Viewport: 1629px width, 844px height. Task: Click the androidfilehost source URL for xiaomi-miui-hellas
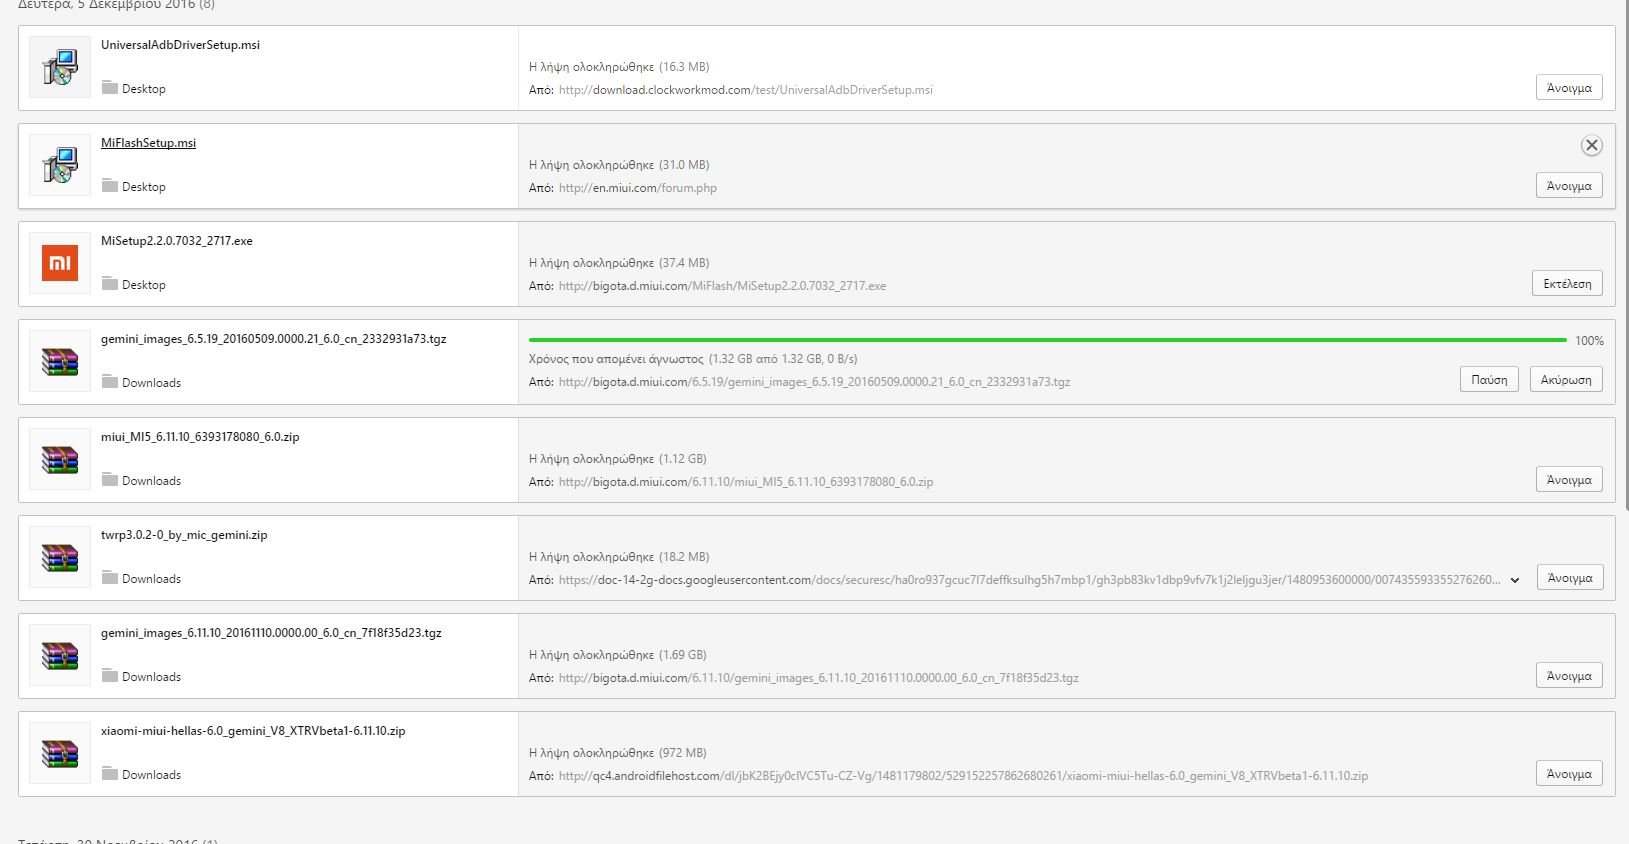pos(963,776)
